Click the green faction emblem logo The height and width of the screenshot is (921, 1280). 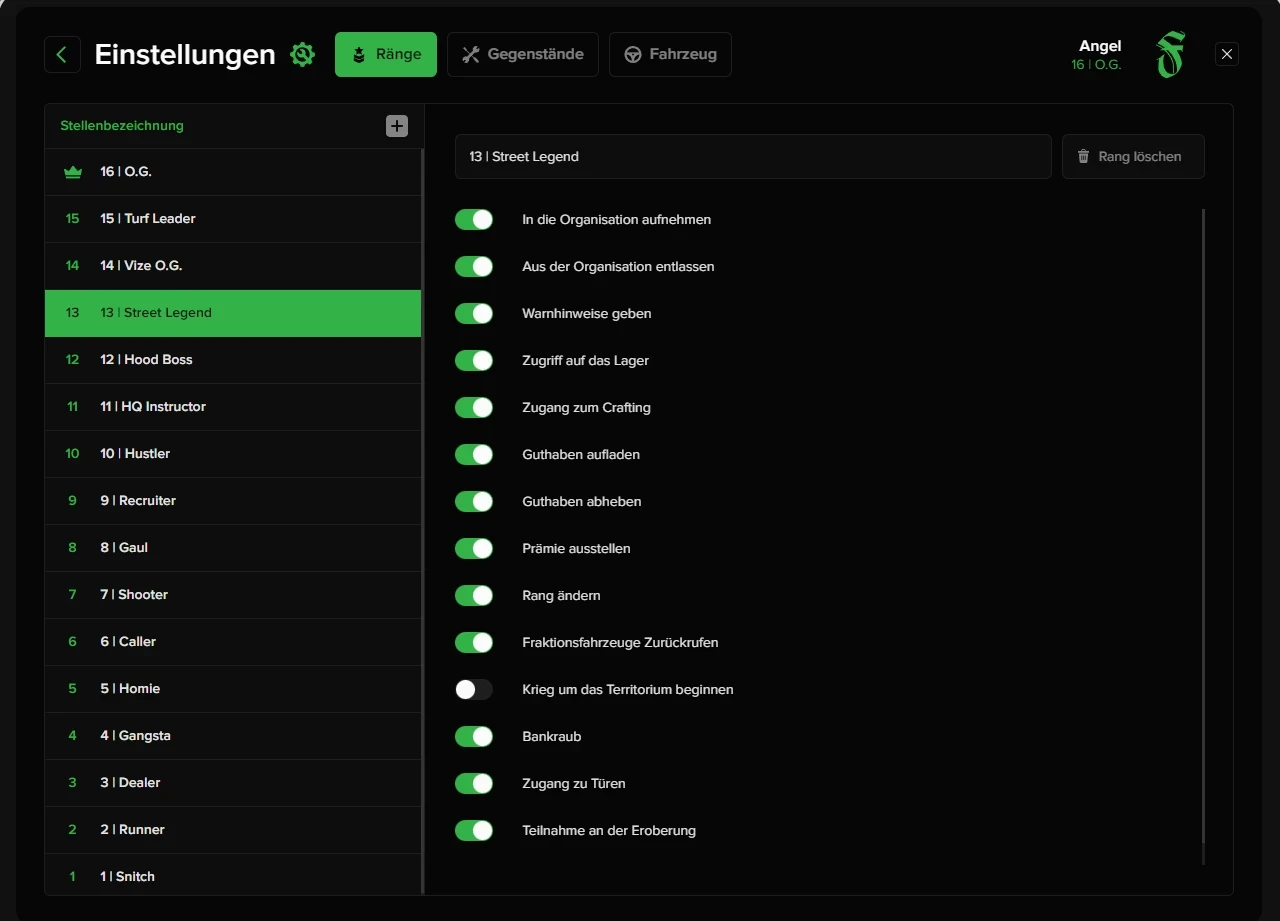1170,55
